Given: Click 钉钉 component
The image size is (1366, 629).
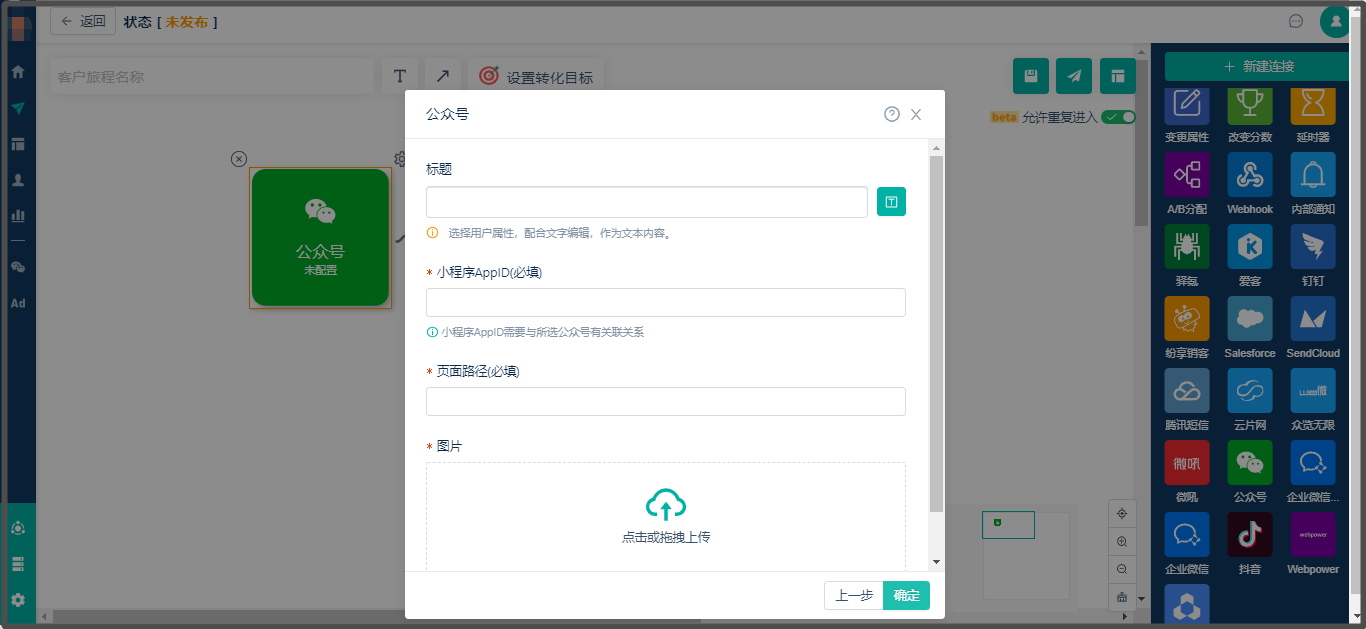Looking at the screenshot, I should click(x=1313, y=247).
